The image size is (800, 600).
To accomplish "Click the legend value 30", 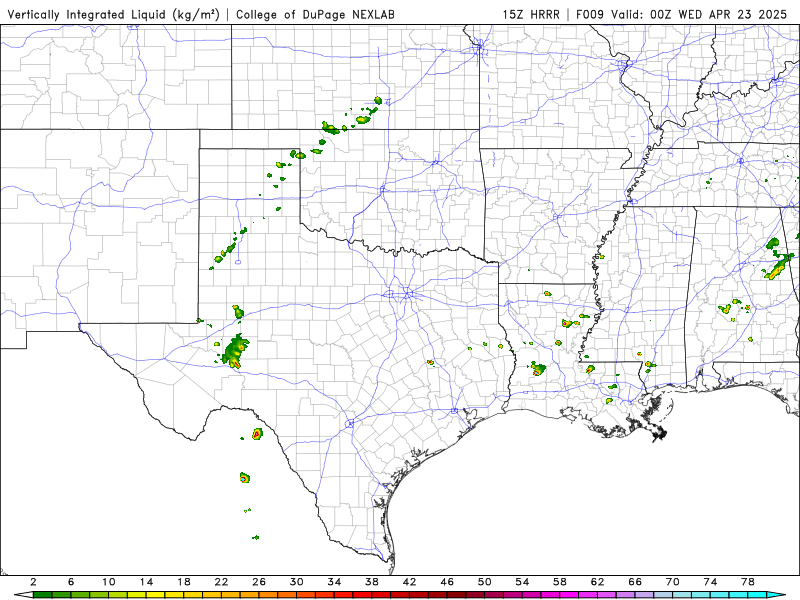I will (x=296, y=582).
